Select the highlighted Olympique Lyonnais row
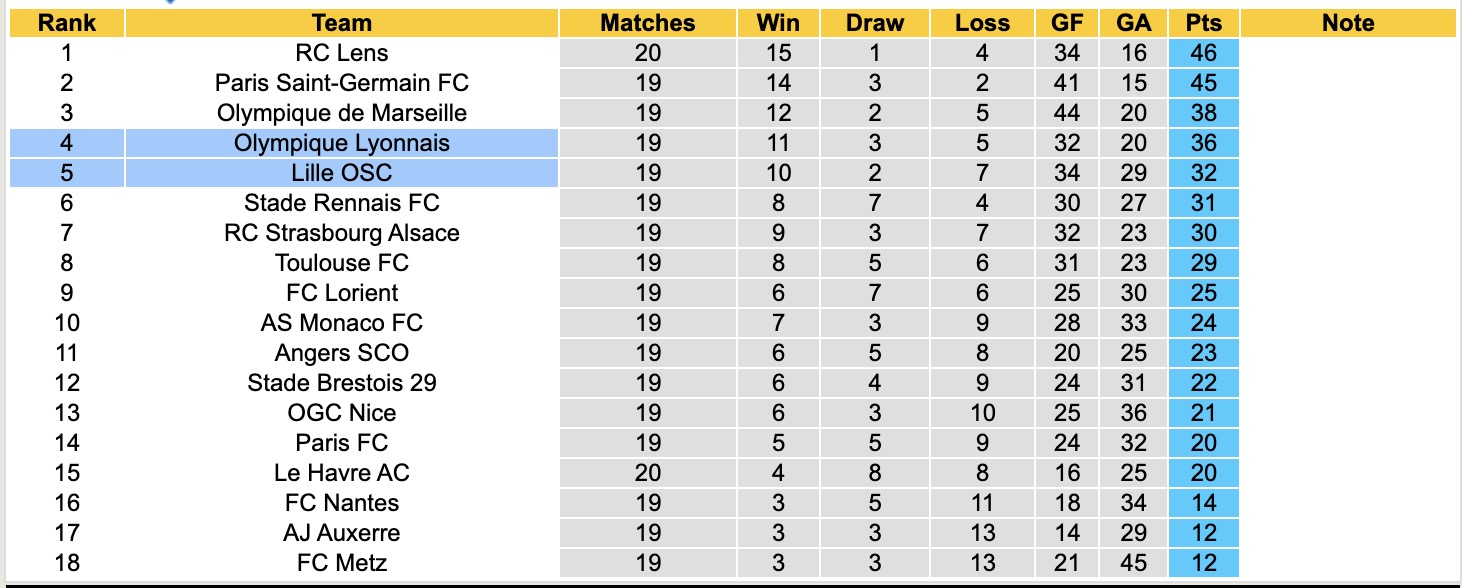The image size is (1462, 588). point(342,143)
